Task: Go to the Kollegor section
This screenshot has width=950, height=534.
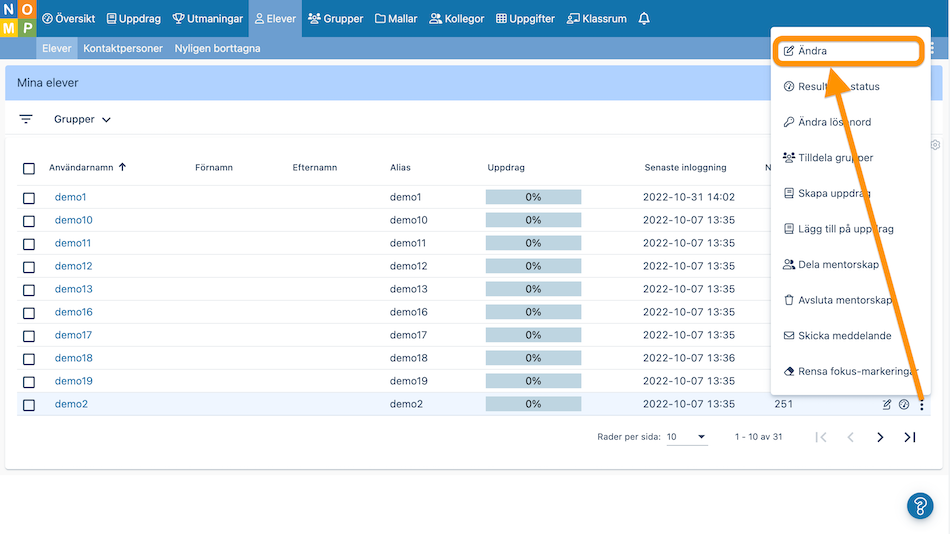Action: coord(457,19)
